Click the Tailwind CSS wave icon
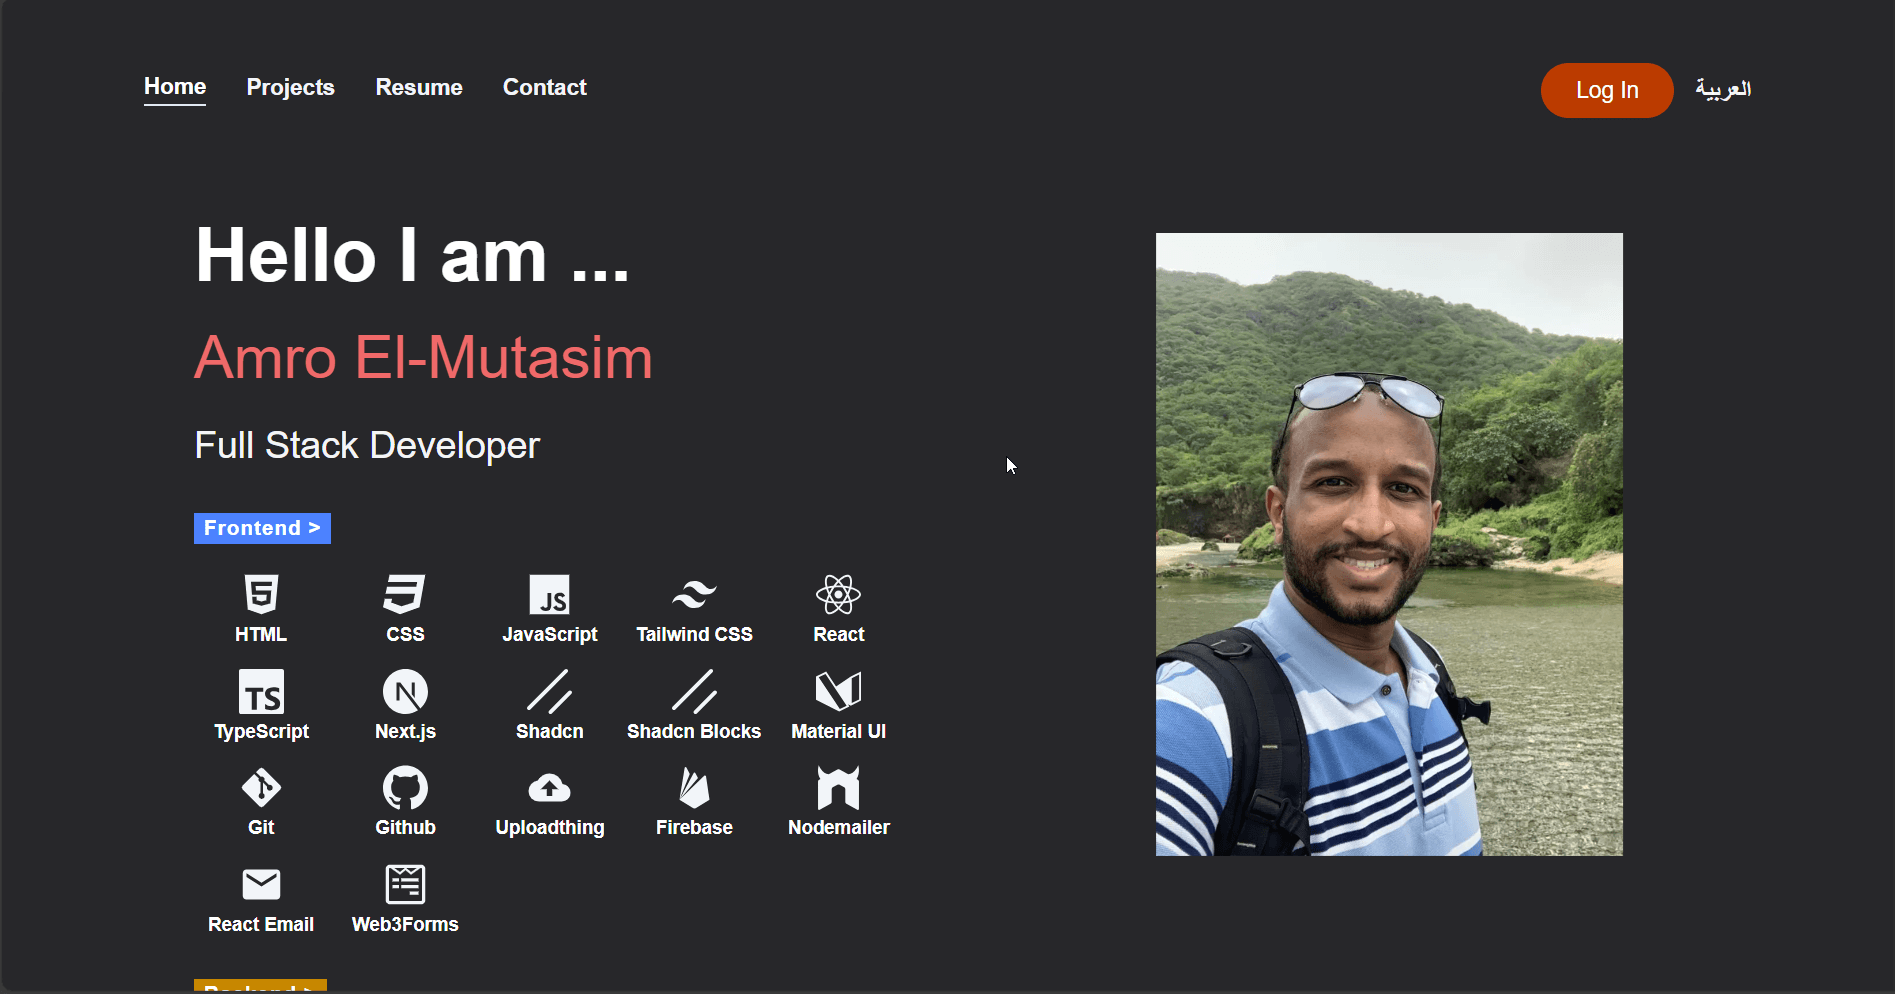This screenshot has width=1895, height=994. [x=694, y=594]
